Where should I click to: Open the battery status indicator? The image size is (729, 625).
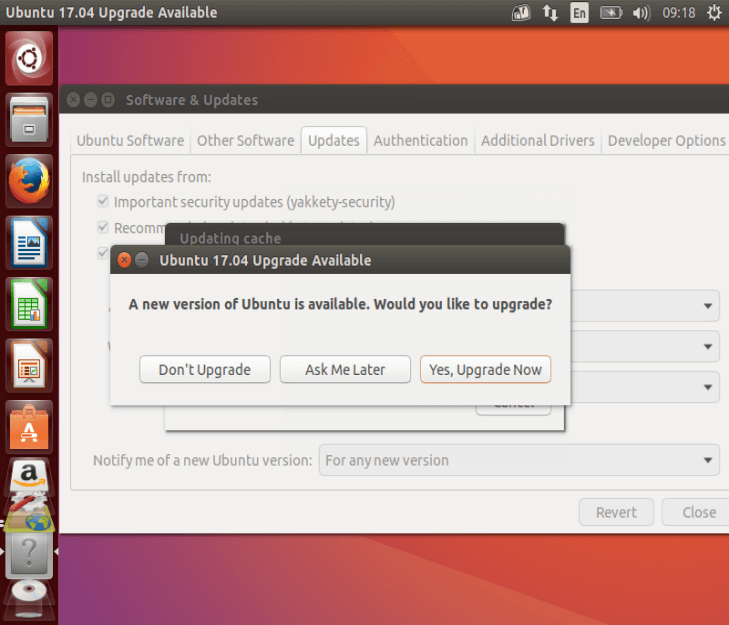[610, 13]
